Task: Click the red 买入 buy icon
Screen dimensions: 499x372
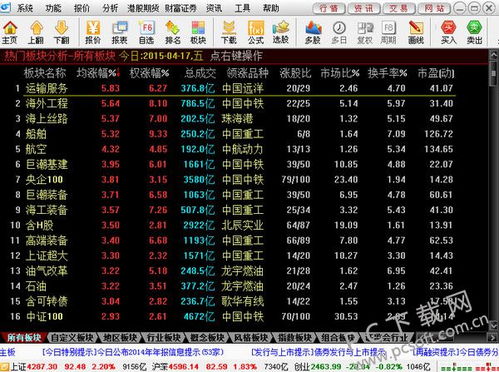Action: point(448,33)
